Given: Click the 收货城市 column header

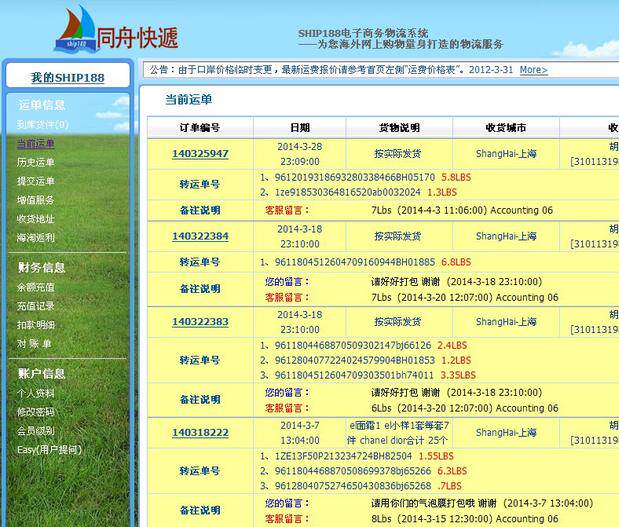Looking at the screenshot, I should (506, 128).
